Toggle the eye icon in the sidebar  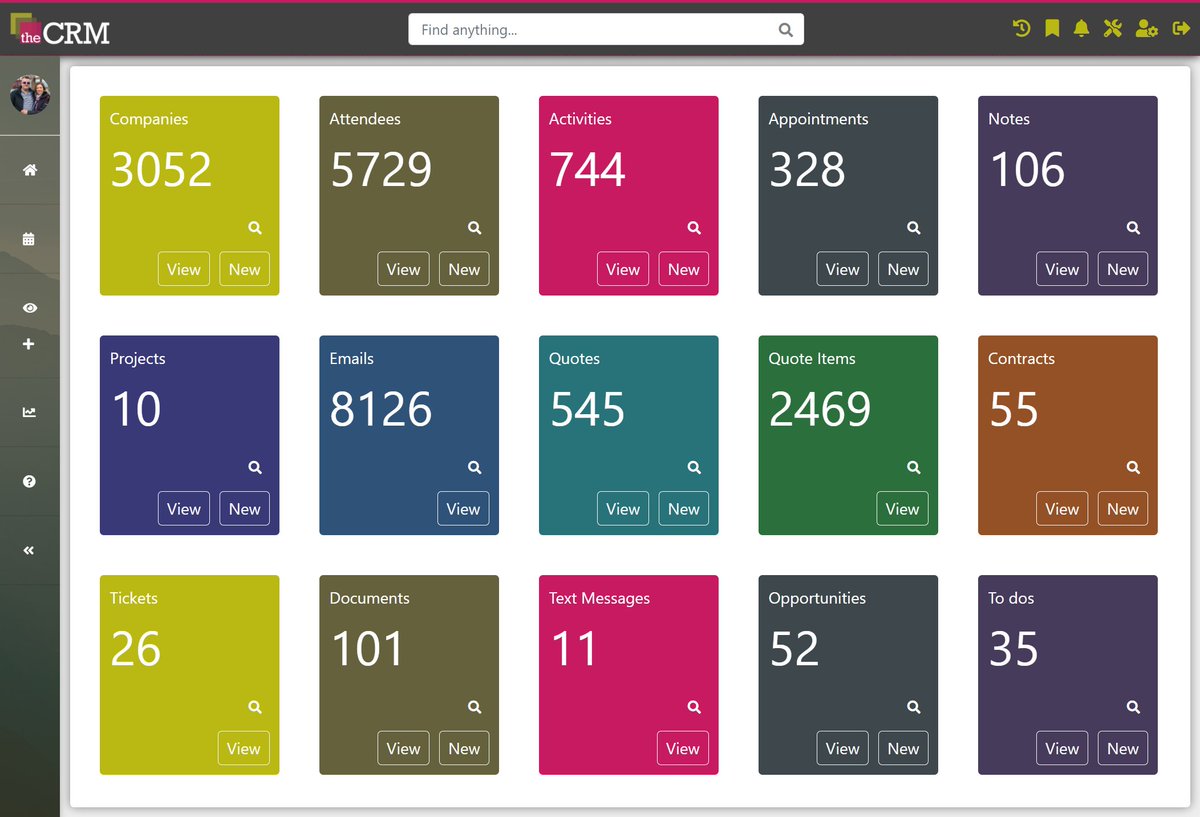tap(30, 307)
